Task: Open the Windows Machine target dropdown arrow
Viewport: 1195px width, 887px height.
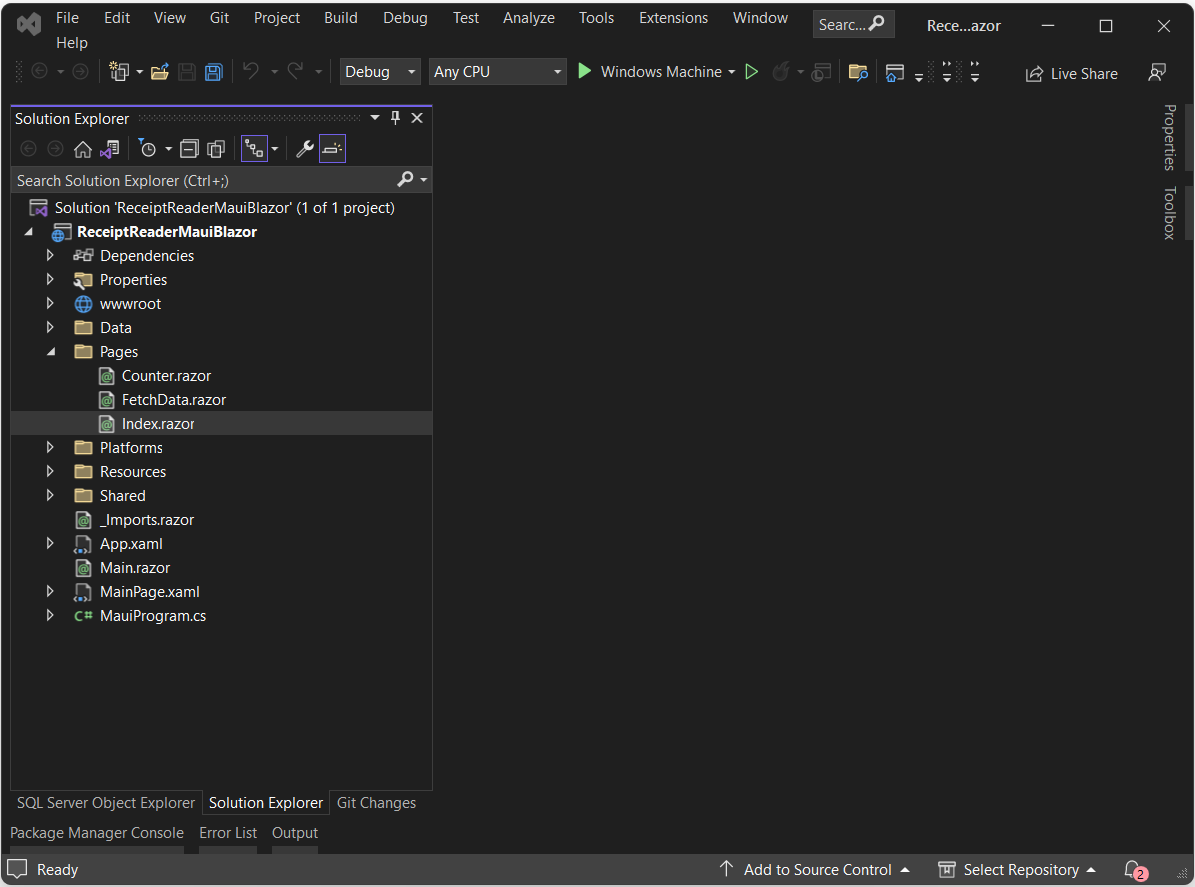Action: [732, 72]
